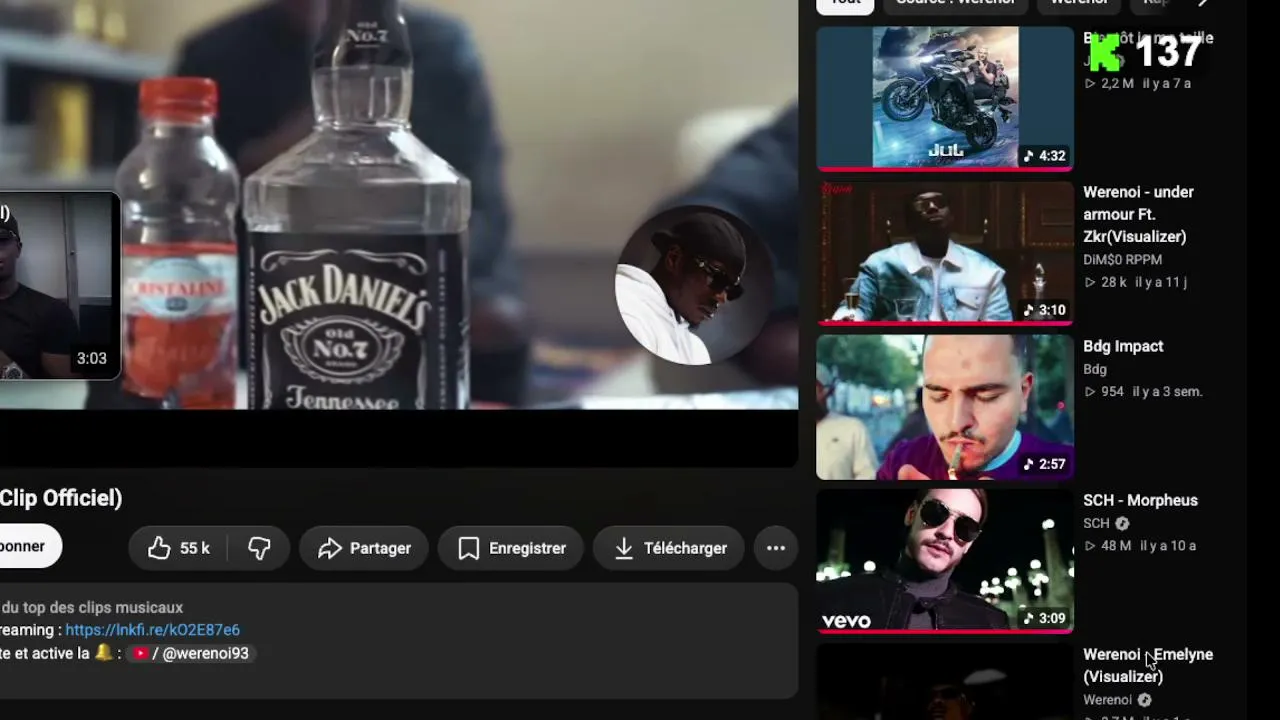The height and width of the screenshot is (720, 1280).
Task: Open the Bdg Impact video thumbnail
Action: 945,406
